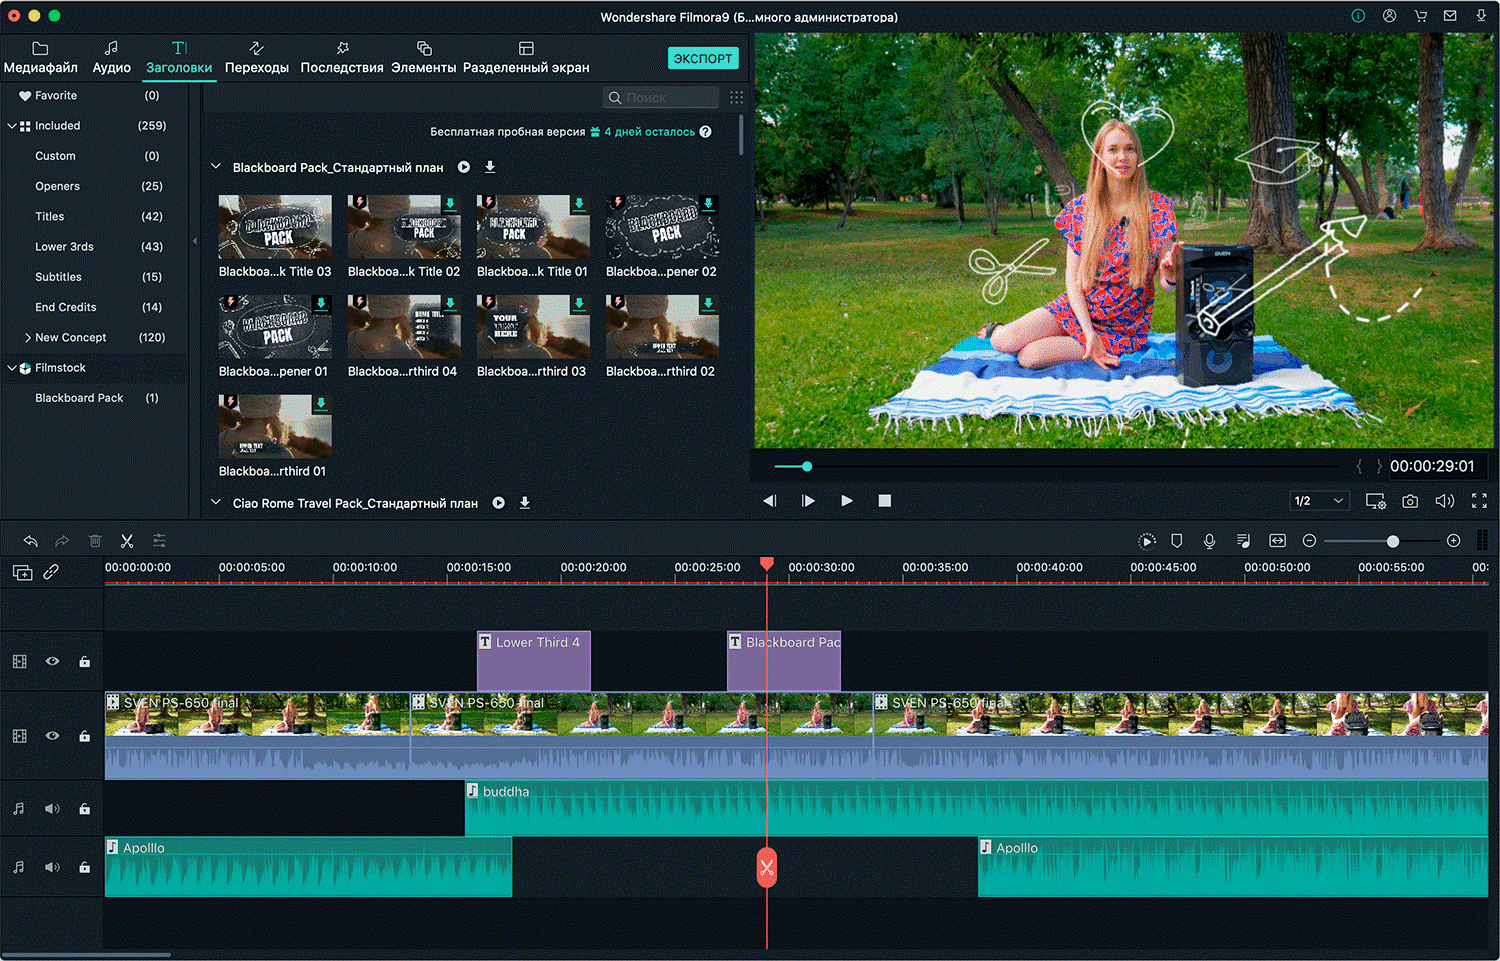Enter fullscreen preview mode
Screen dimensions: 1500x961
click(x=1479, y=501)
